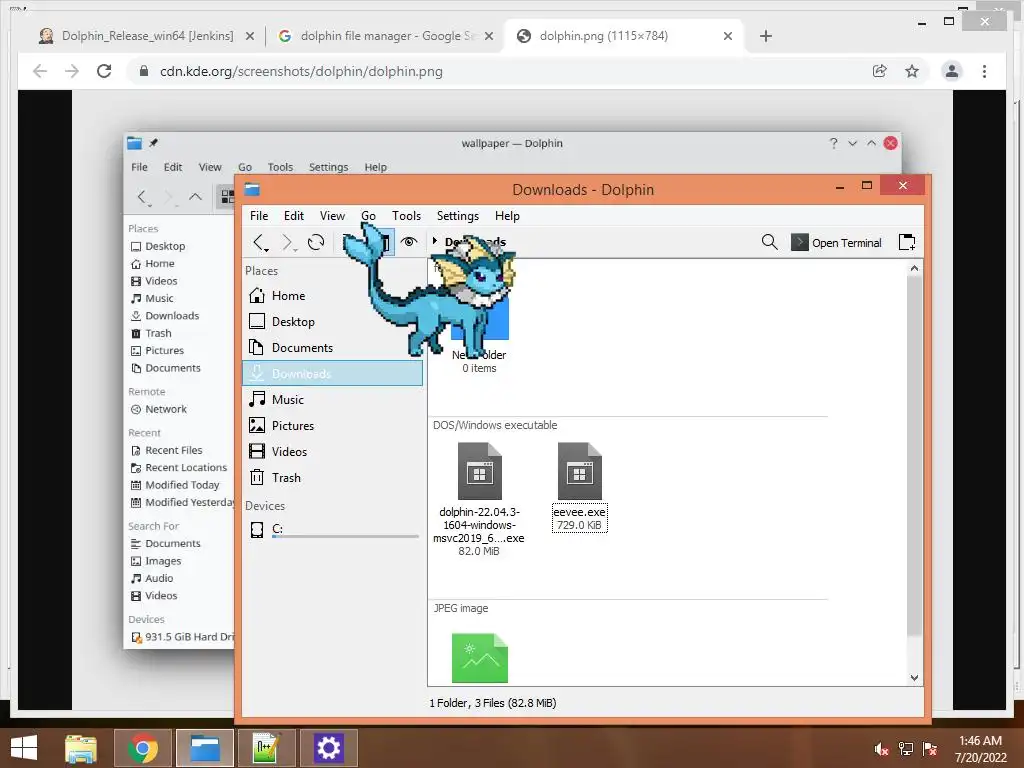Select the C: drive under Devices
Image resolution: width=1024 pixels, height=768 pixels.
click(332, 530)
